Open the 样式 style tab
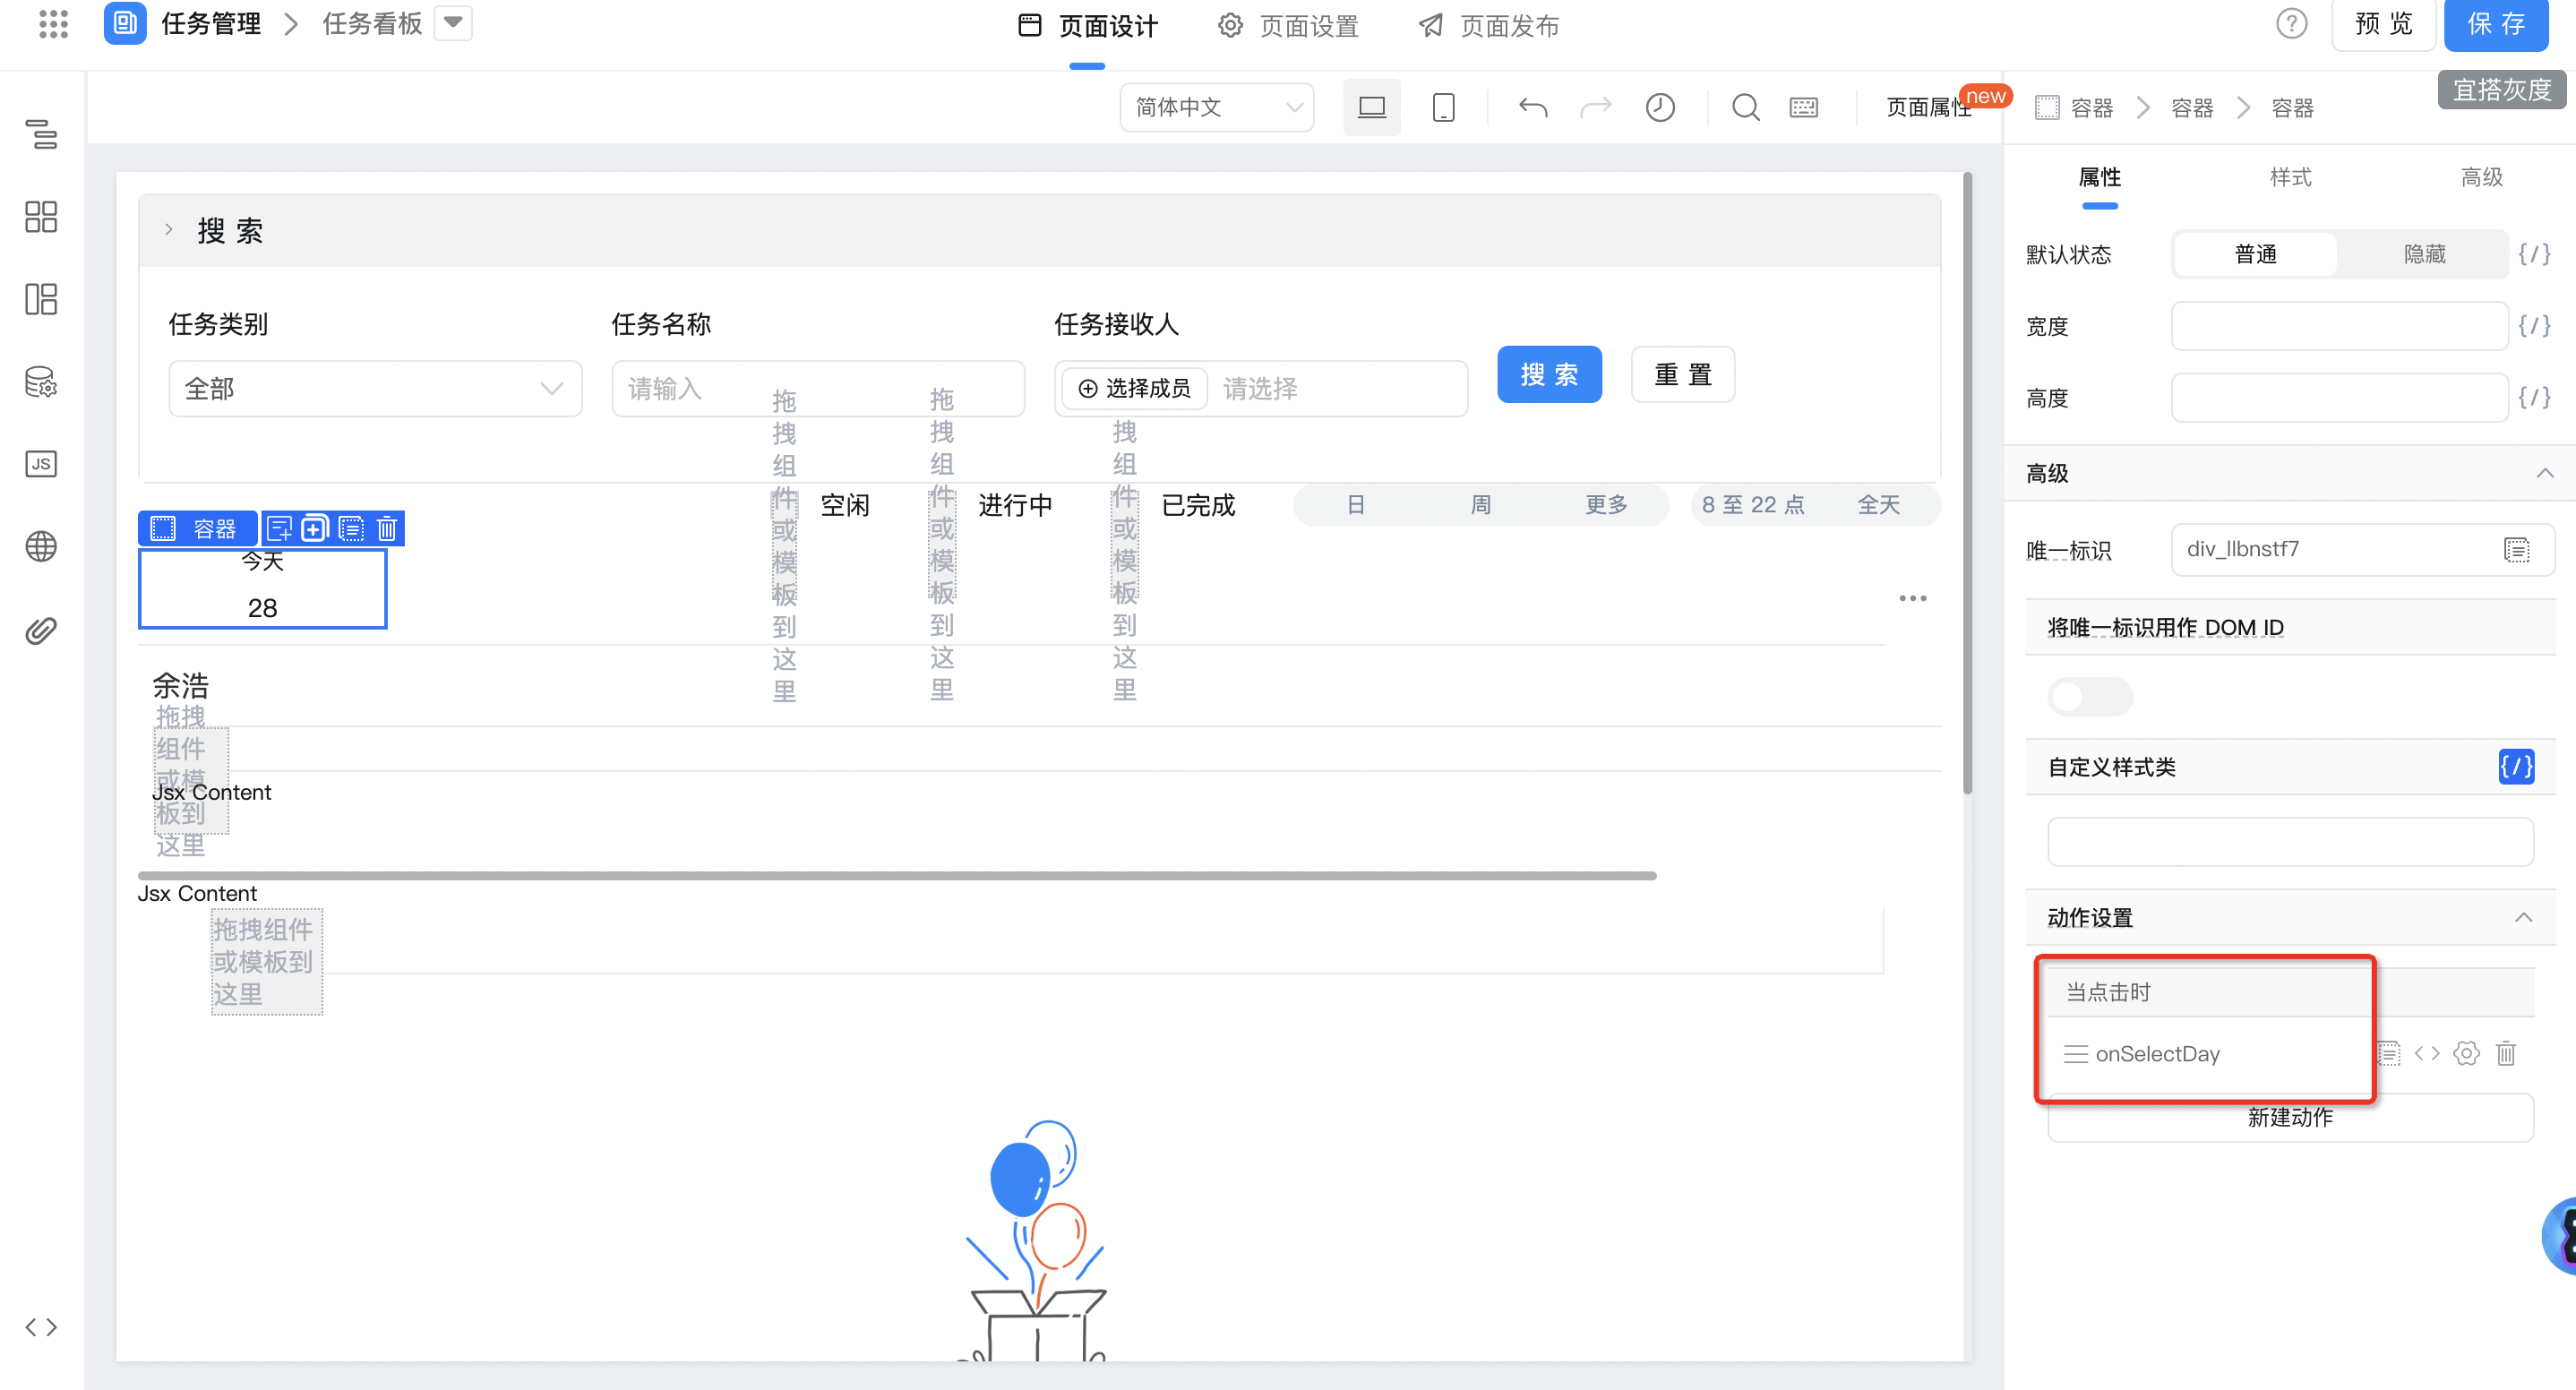Image resolution: width=2576 pixels, height=1390 pixels. pos(2290,177)
